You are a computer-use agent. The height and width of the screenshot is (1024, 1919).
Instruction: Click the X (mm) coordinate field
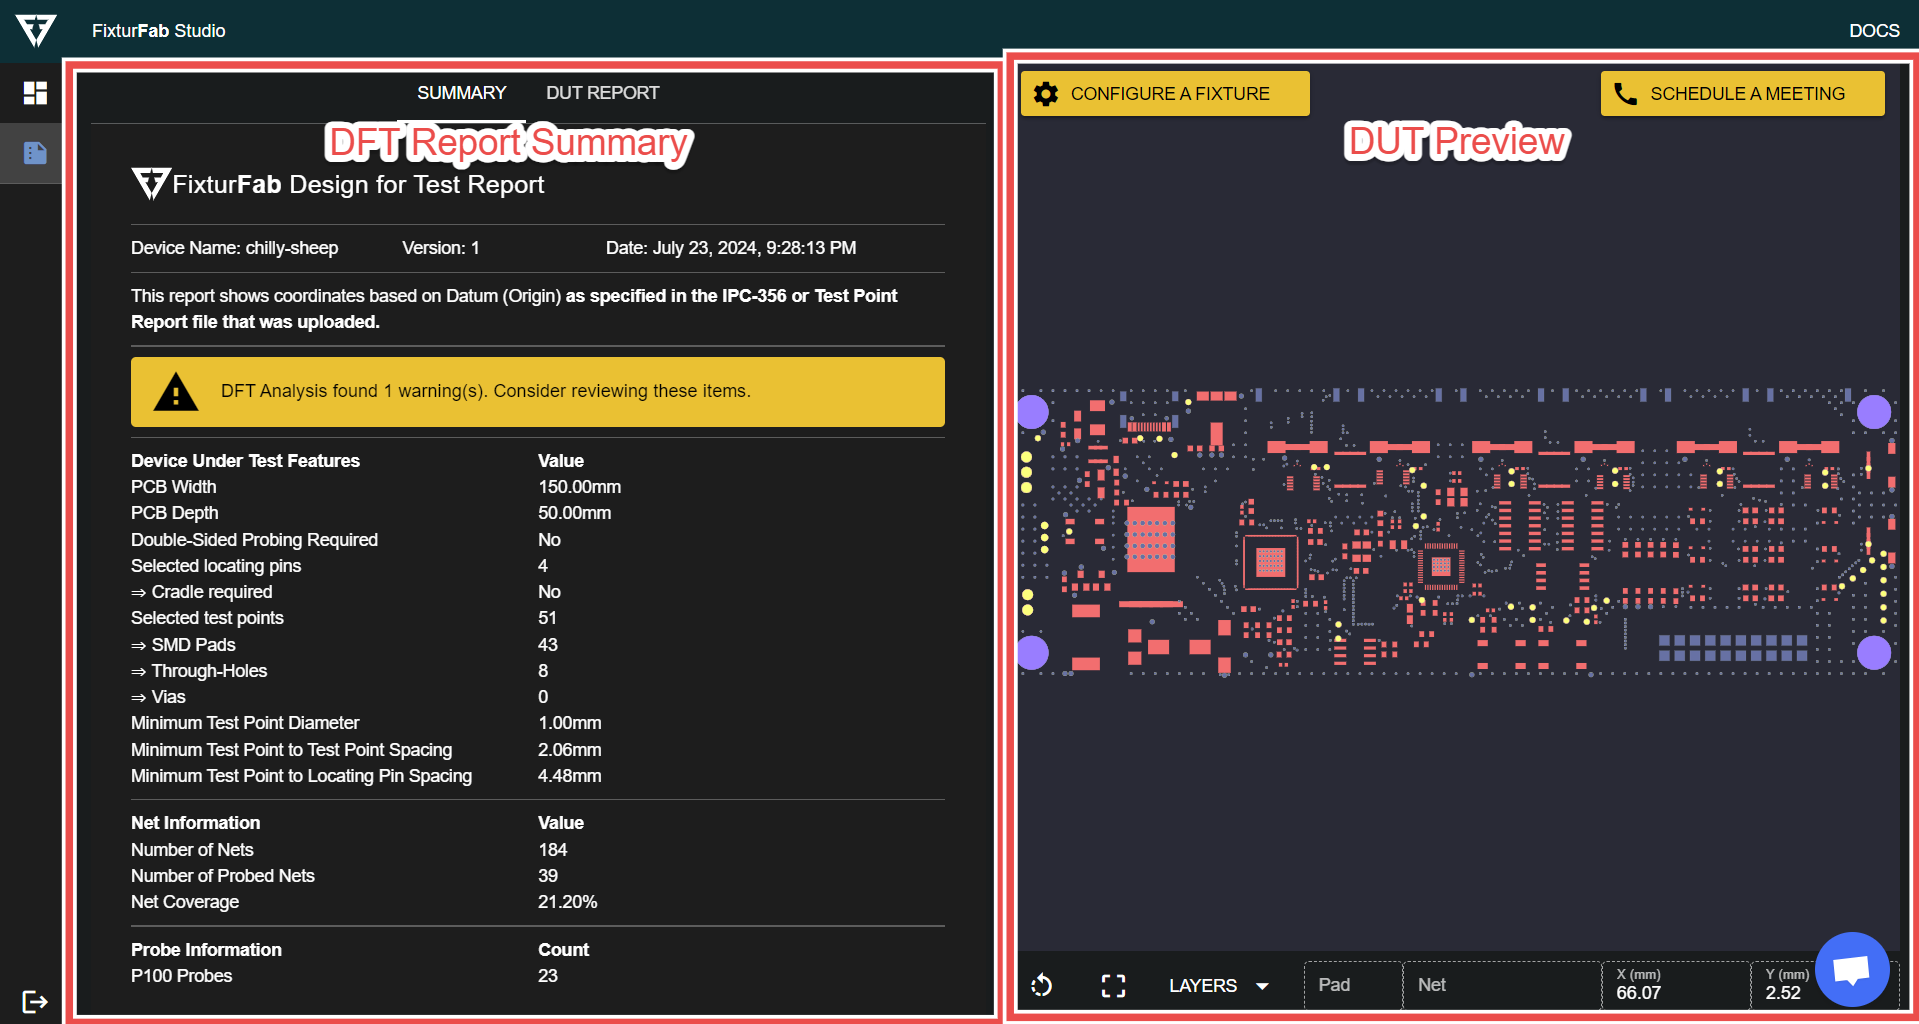[1676, 986]
